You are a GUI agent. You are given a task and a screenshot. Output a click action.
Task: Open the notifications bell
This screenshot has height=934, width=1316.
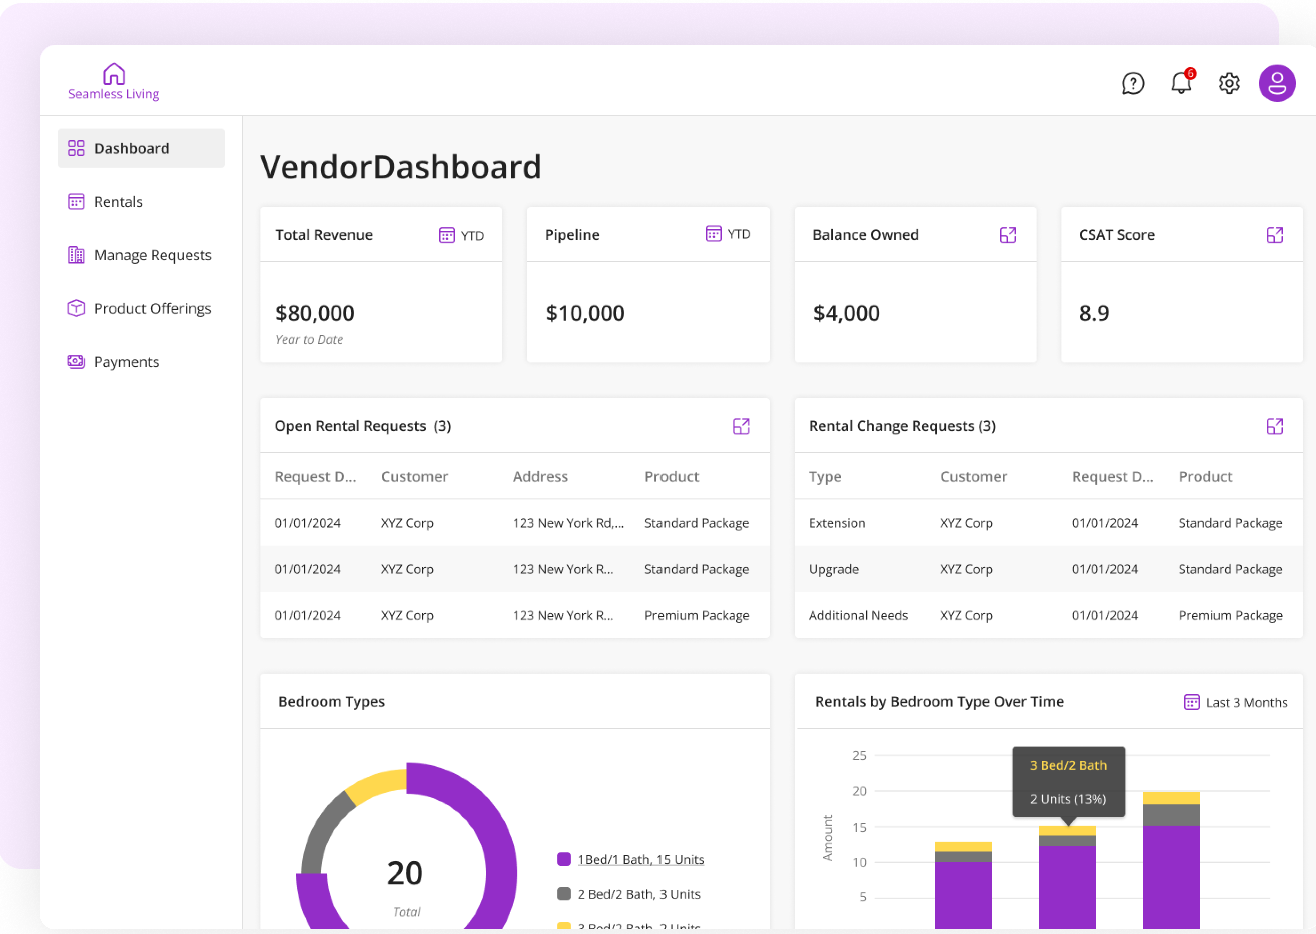(x=1181, y=83)
